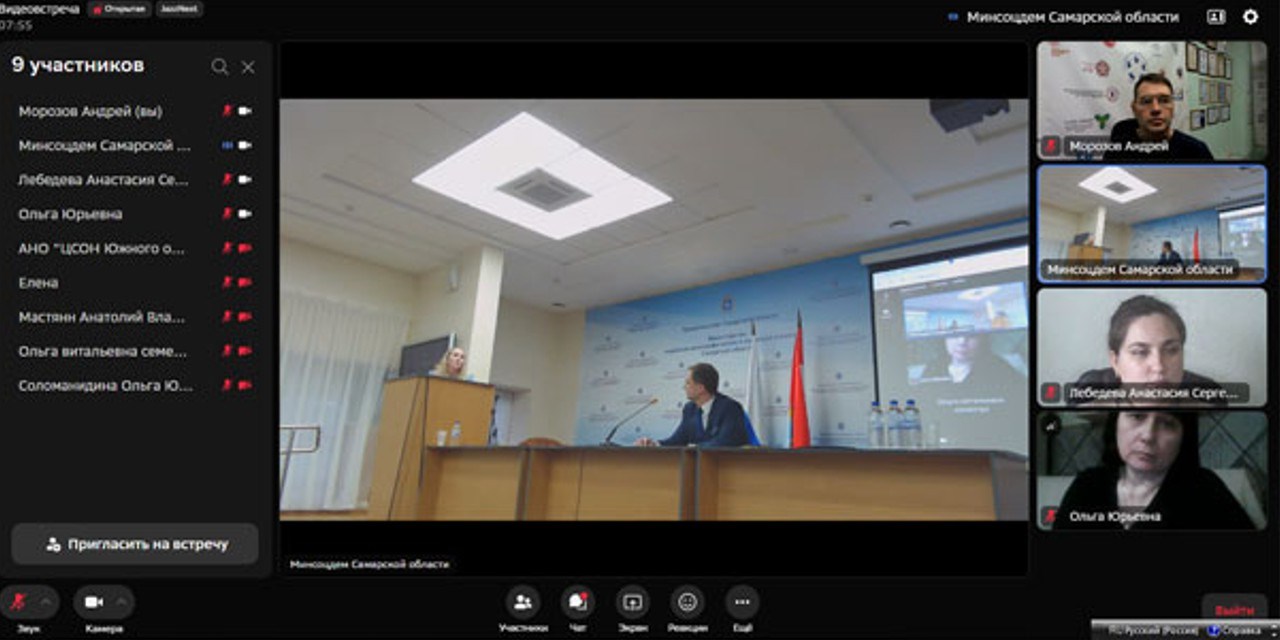Expand camera options arrow next to Камера
The image size is (1280, 640).
[121, 602]
